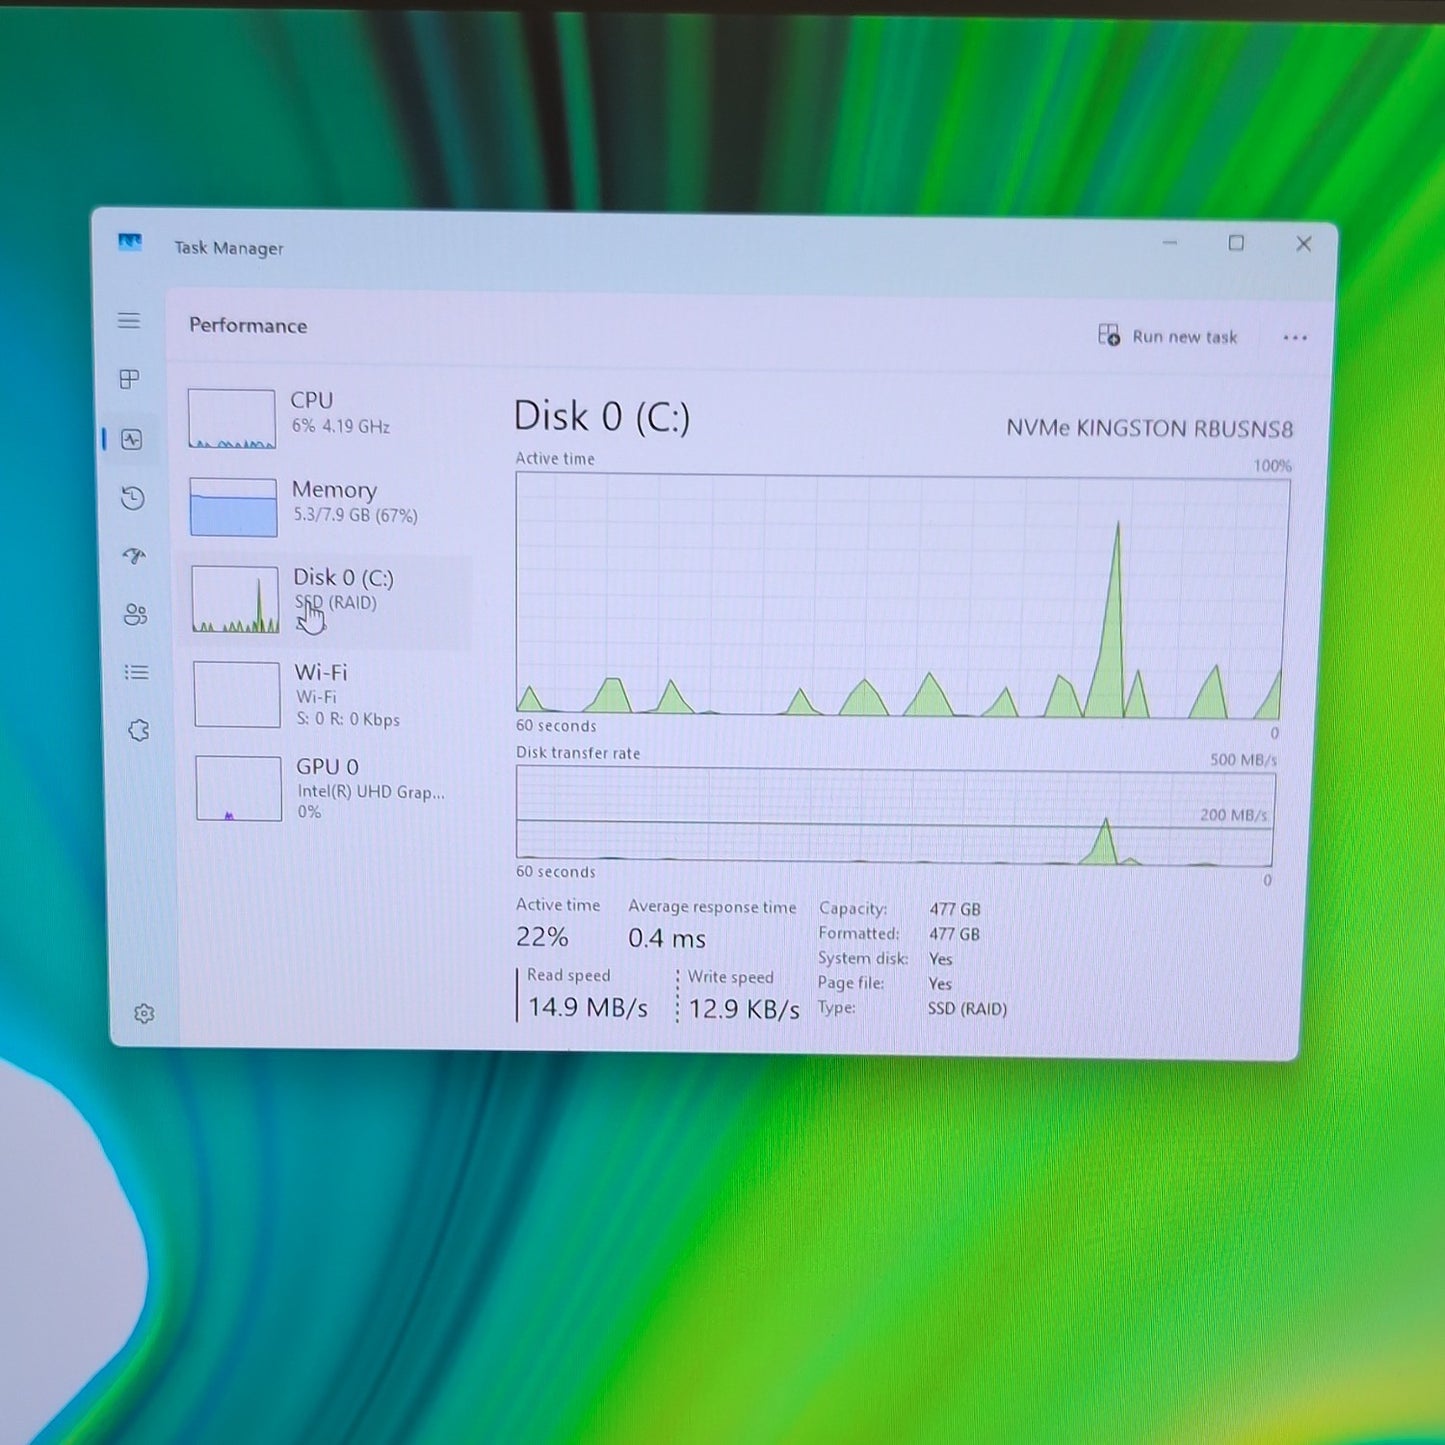Open the hamburger navigation menu

click(129, 321)
